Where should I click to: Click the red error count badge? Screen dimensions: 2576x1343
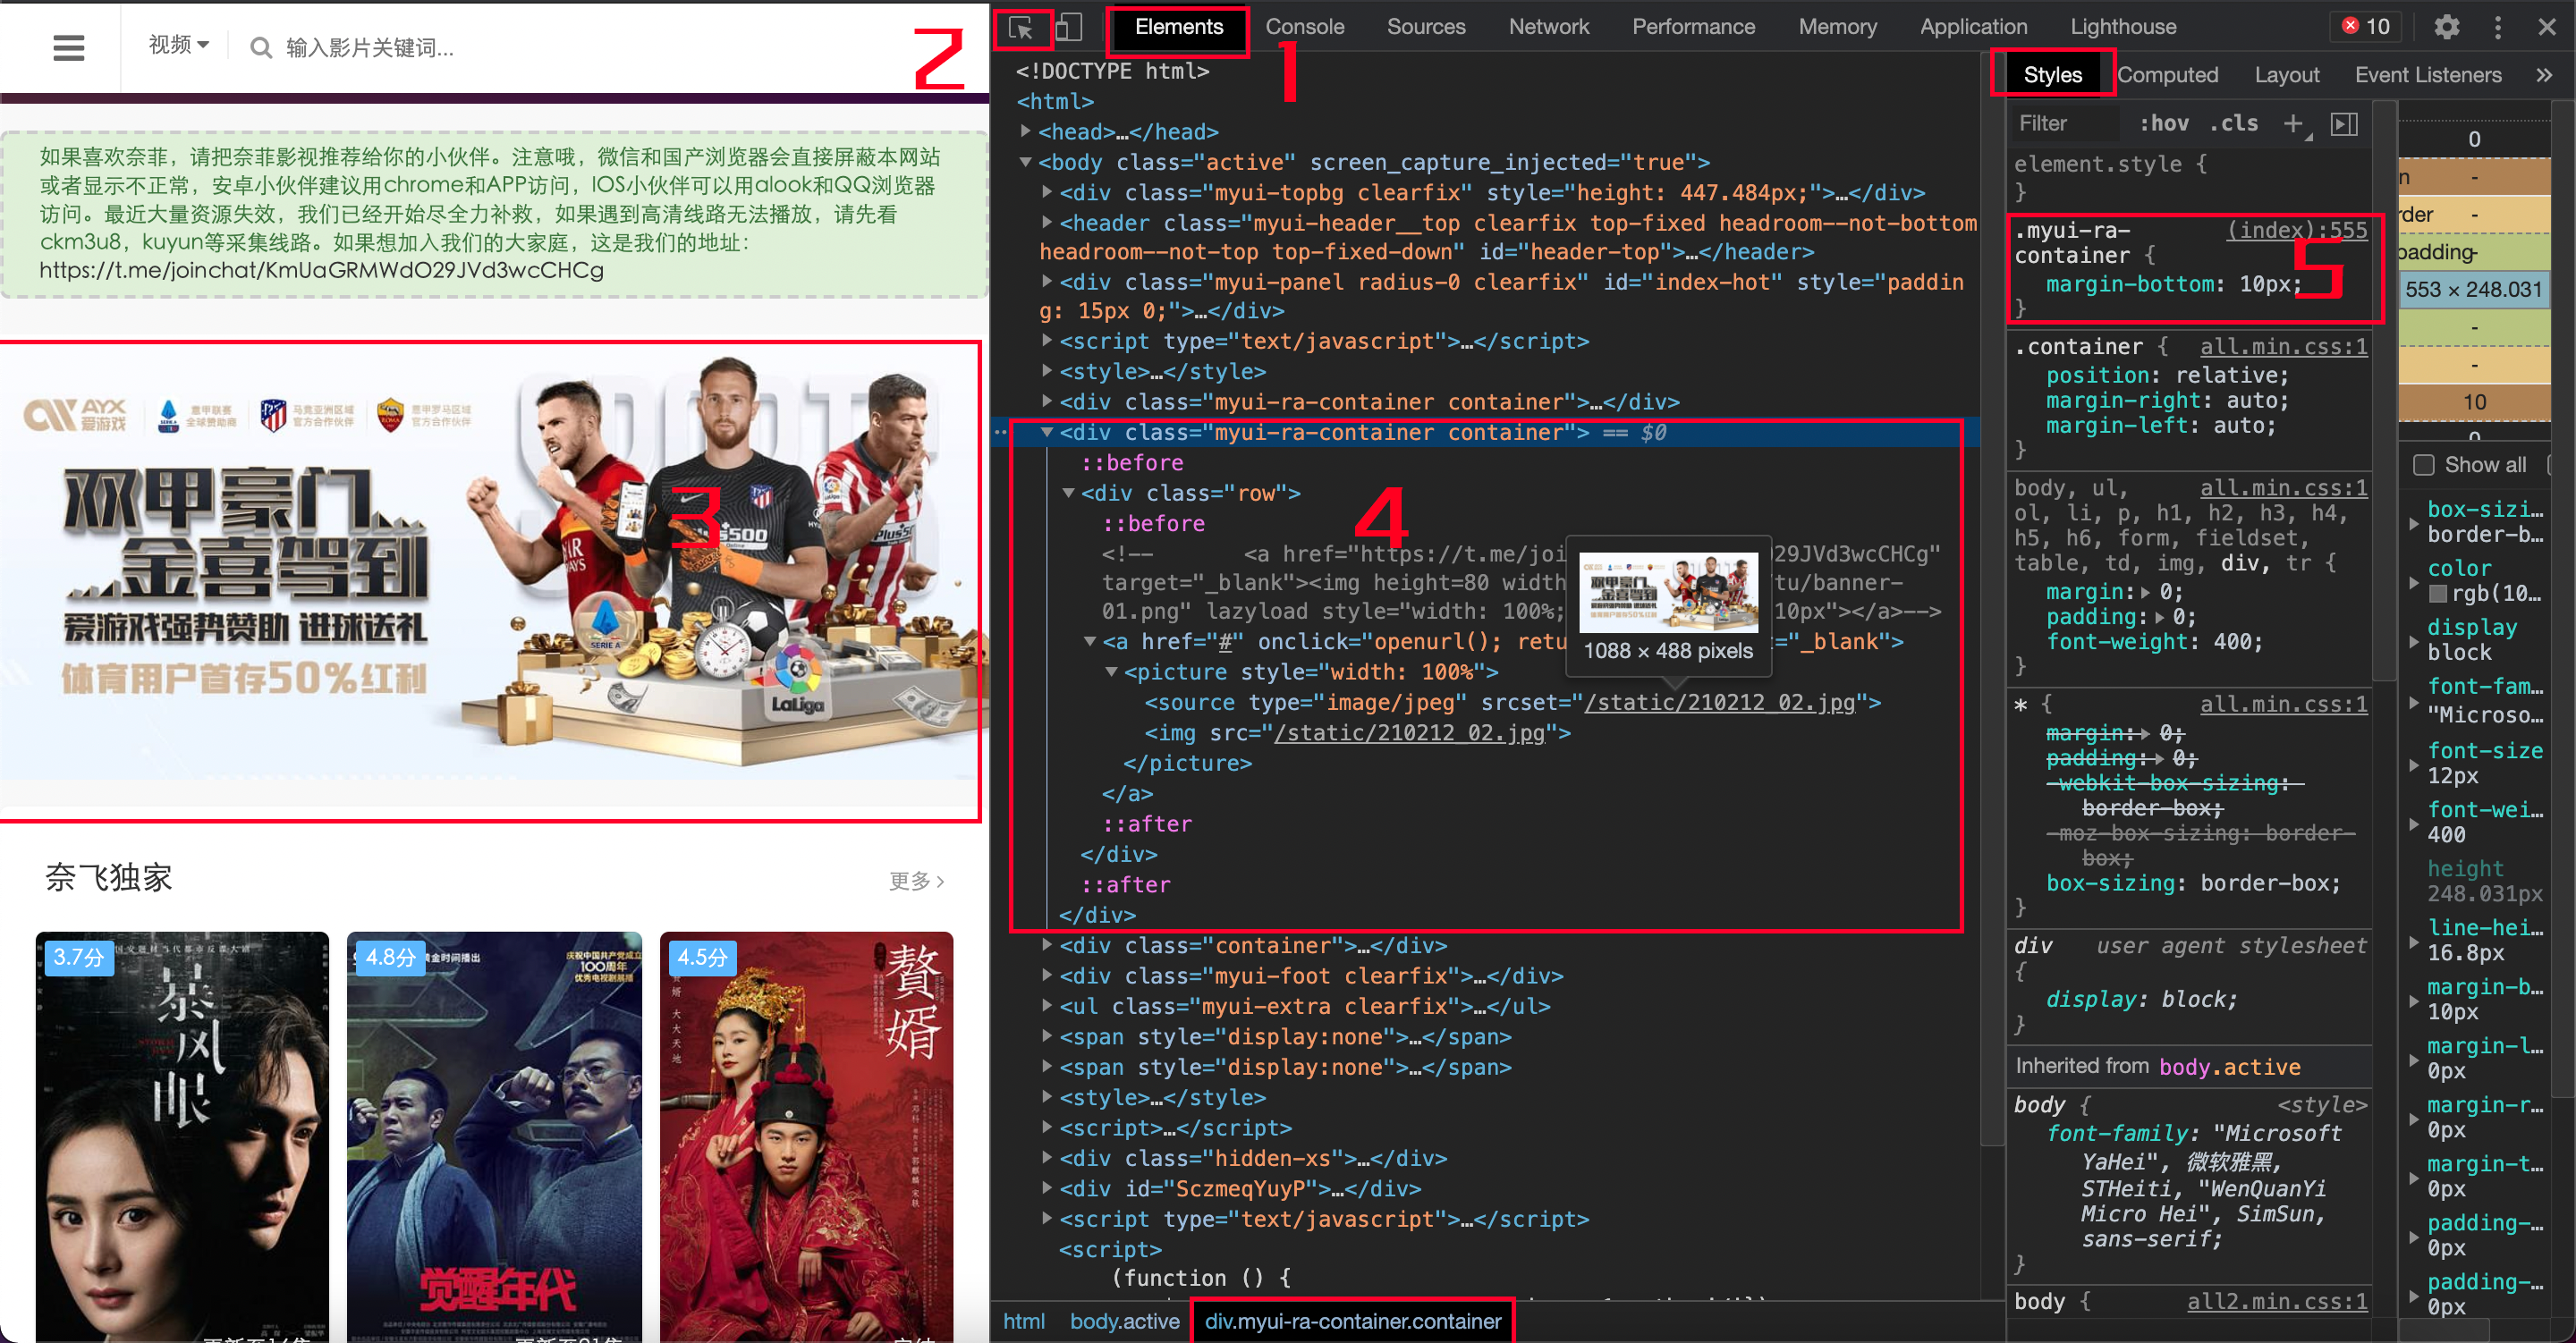(x=2367, y=27)
